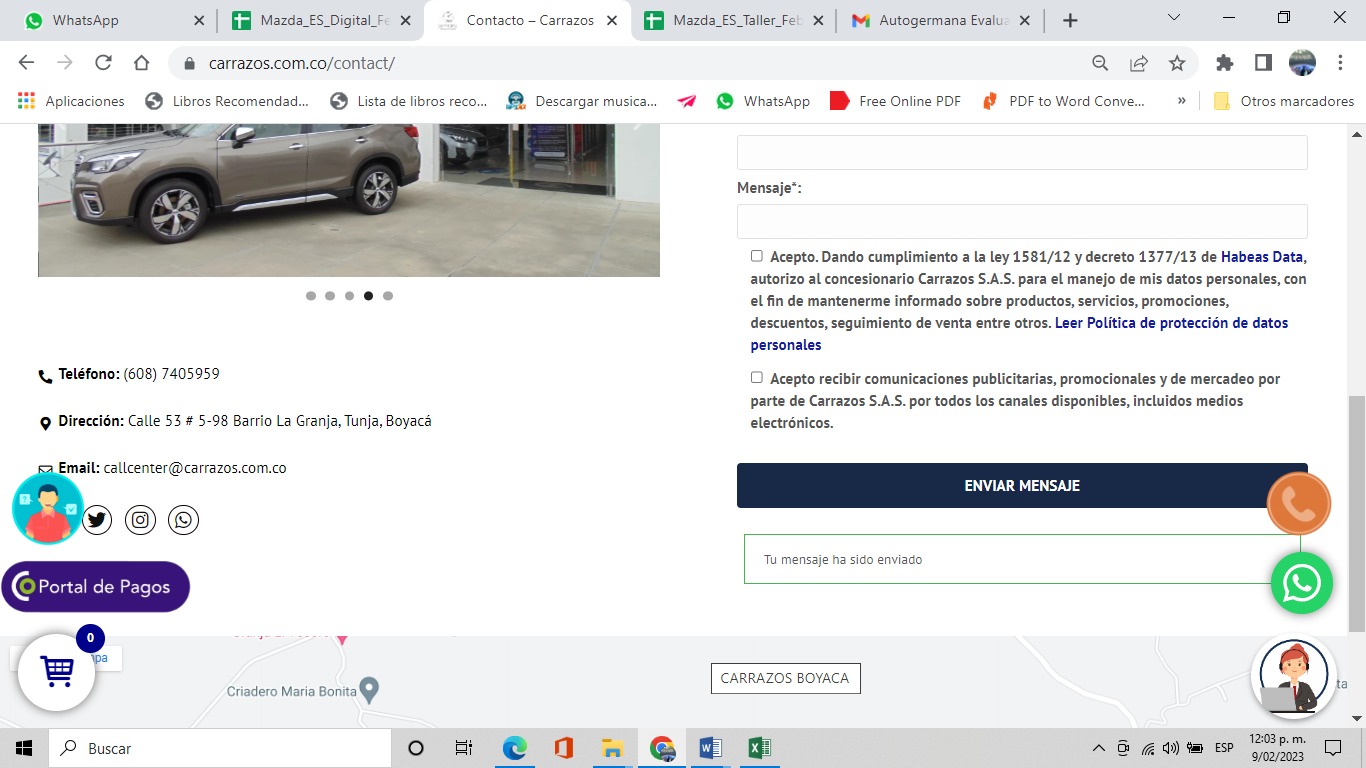
Task: Open the Otros marcadores folder
Action: [1283, 101]
